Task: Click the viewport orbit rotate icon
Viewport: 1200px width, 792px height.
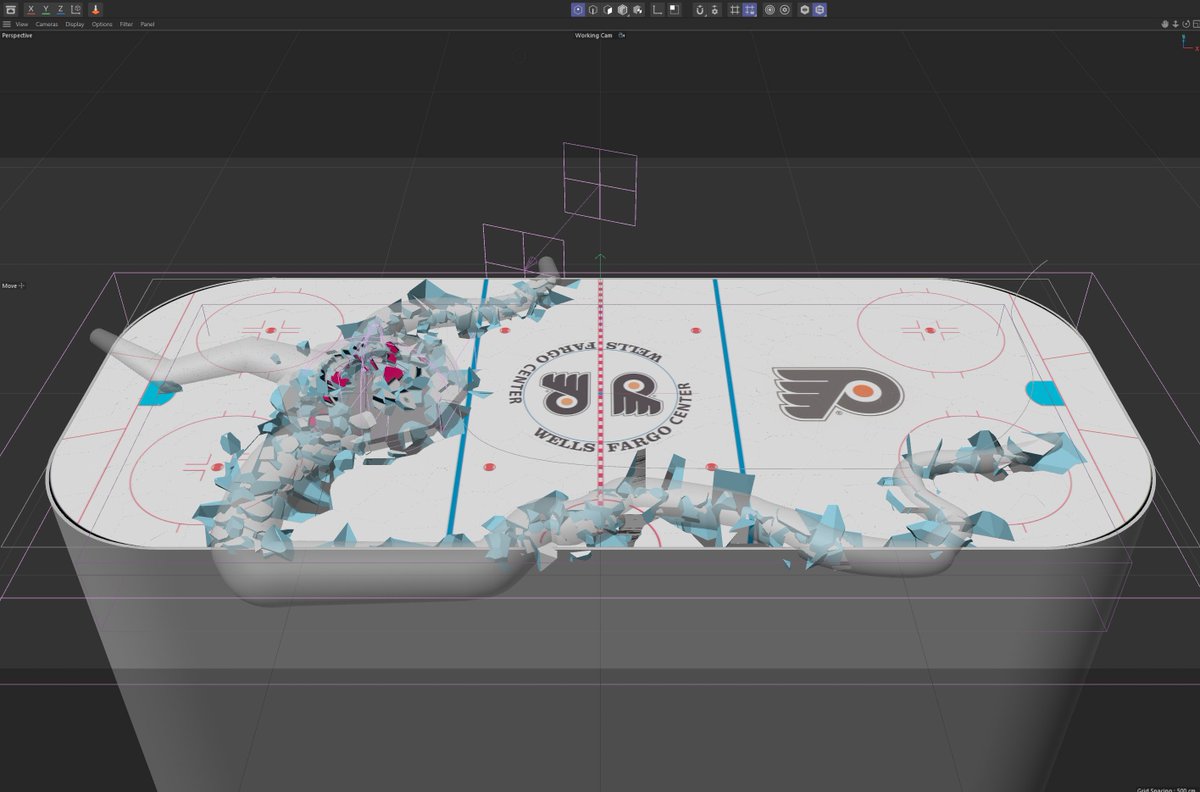Action: (x=1184, y=24)
